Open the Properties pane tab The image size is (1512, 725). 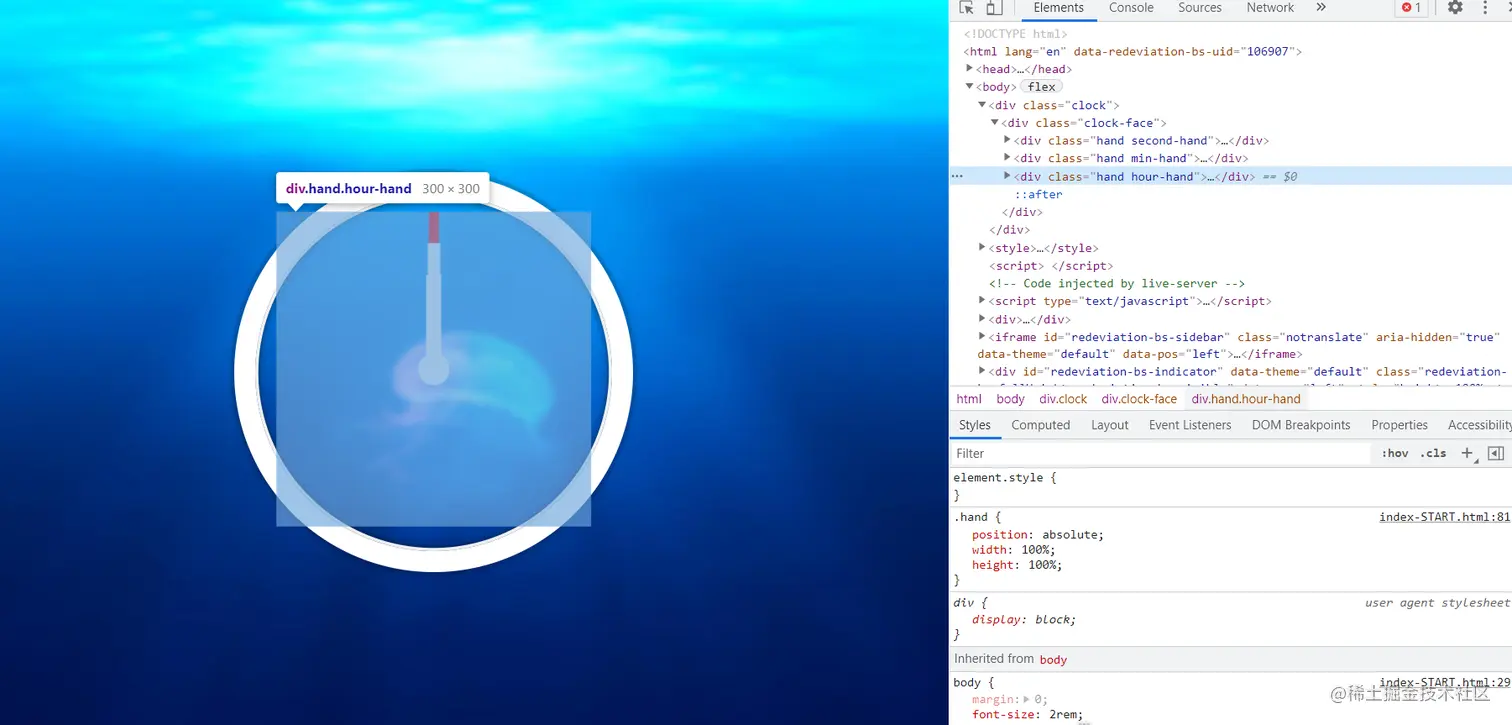point(1399,425)
